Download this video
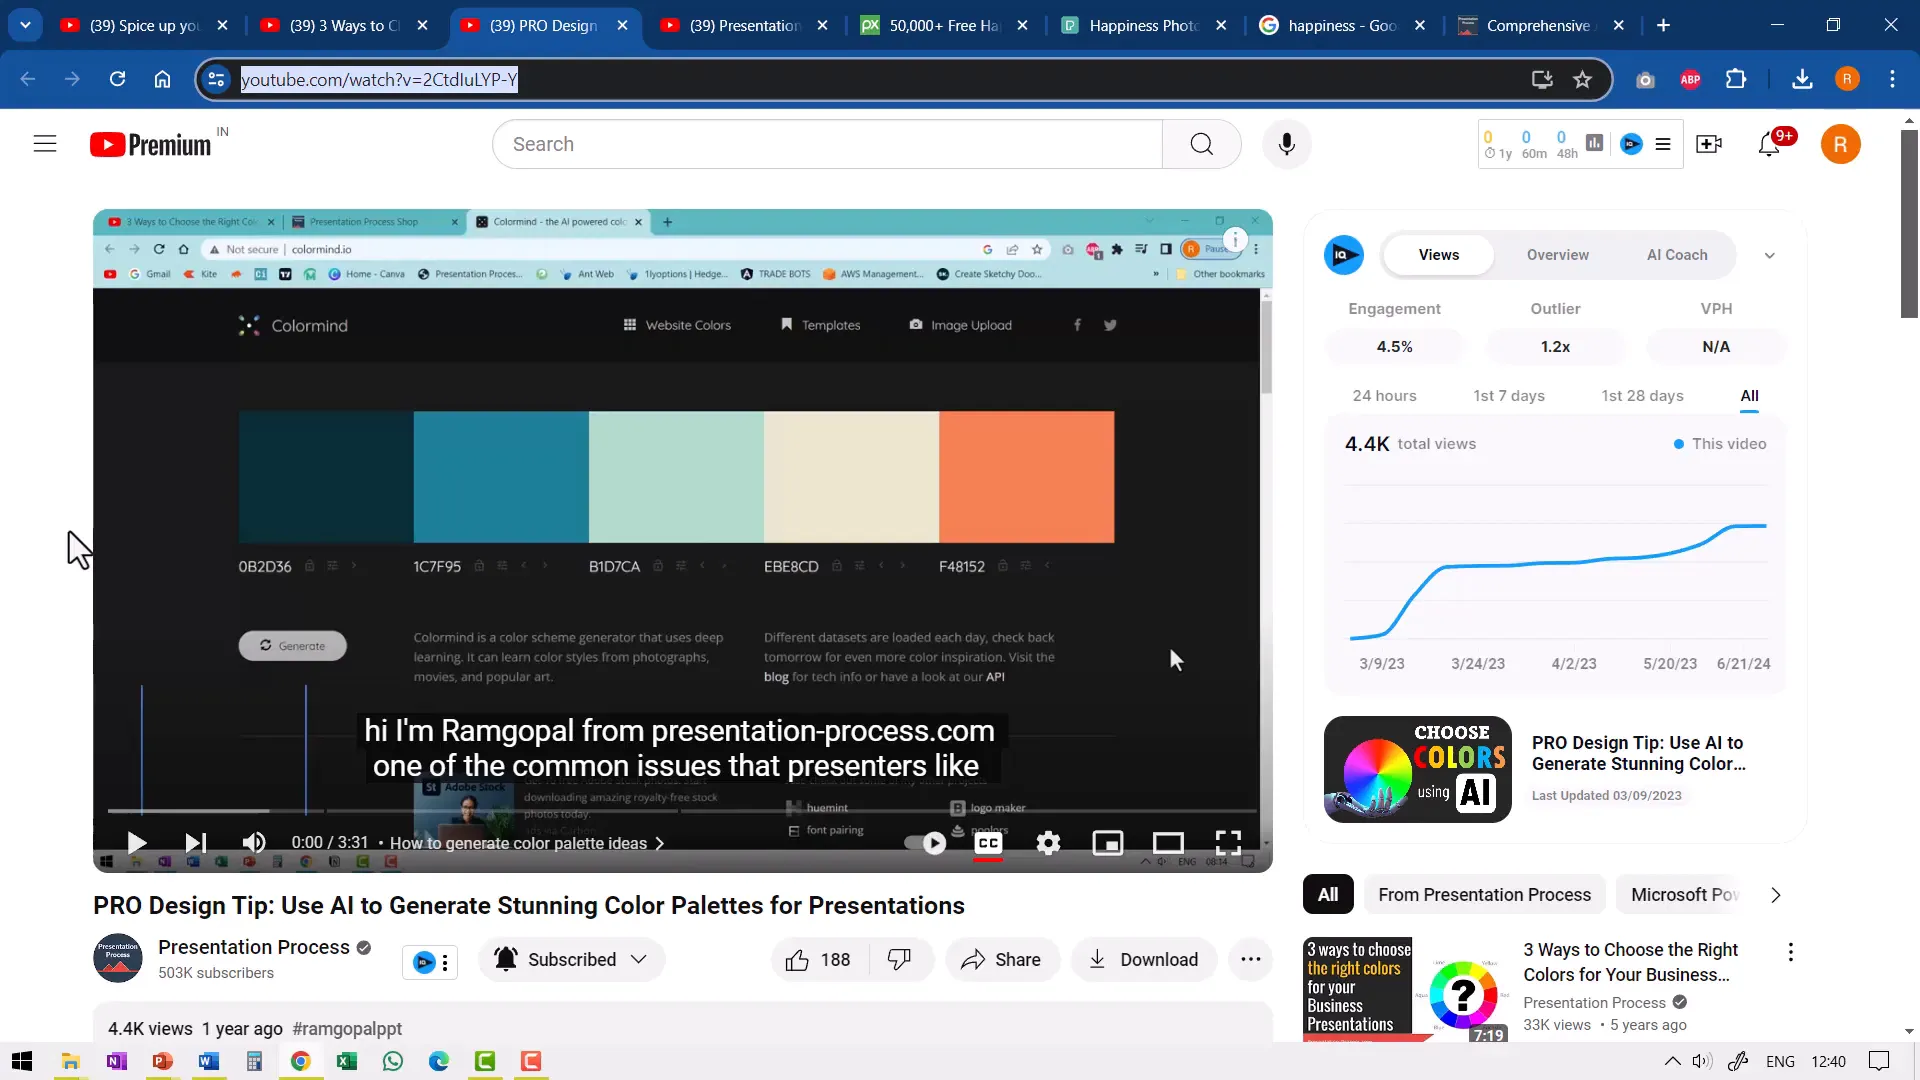 (x=1143, y=960)
